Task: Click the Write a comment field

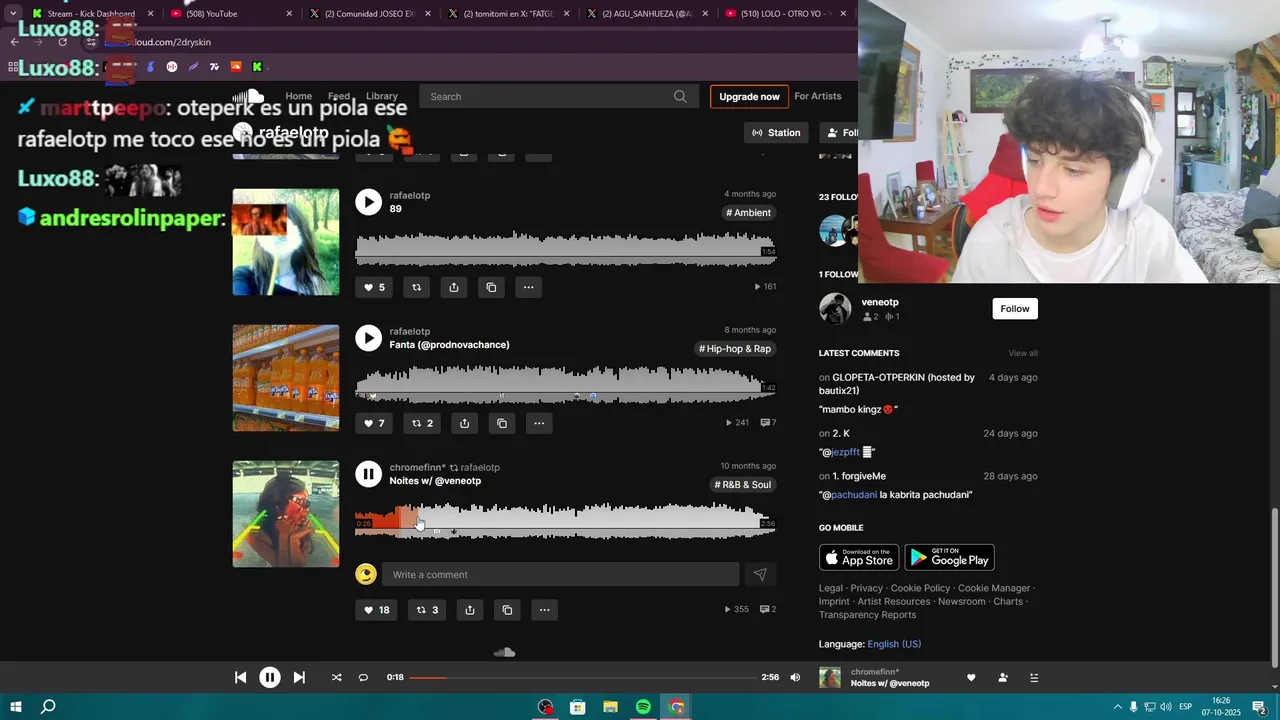Action: [562, 574]
